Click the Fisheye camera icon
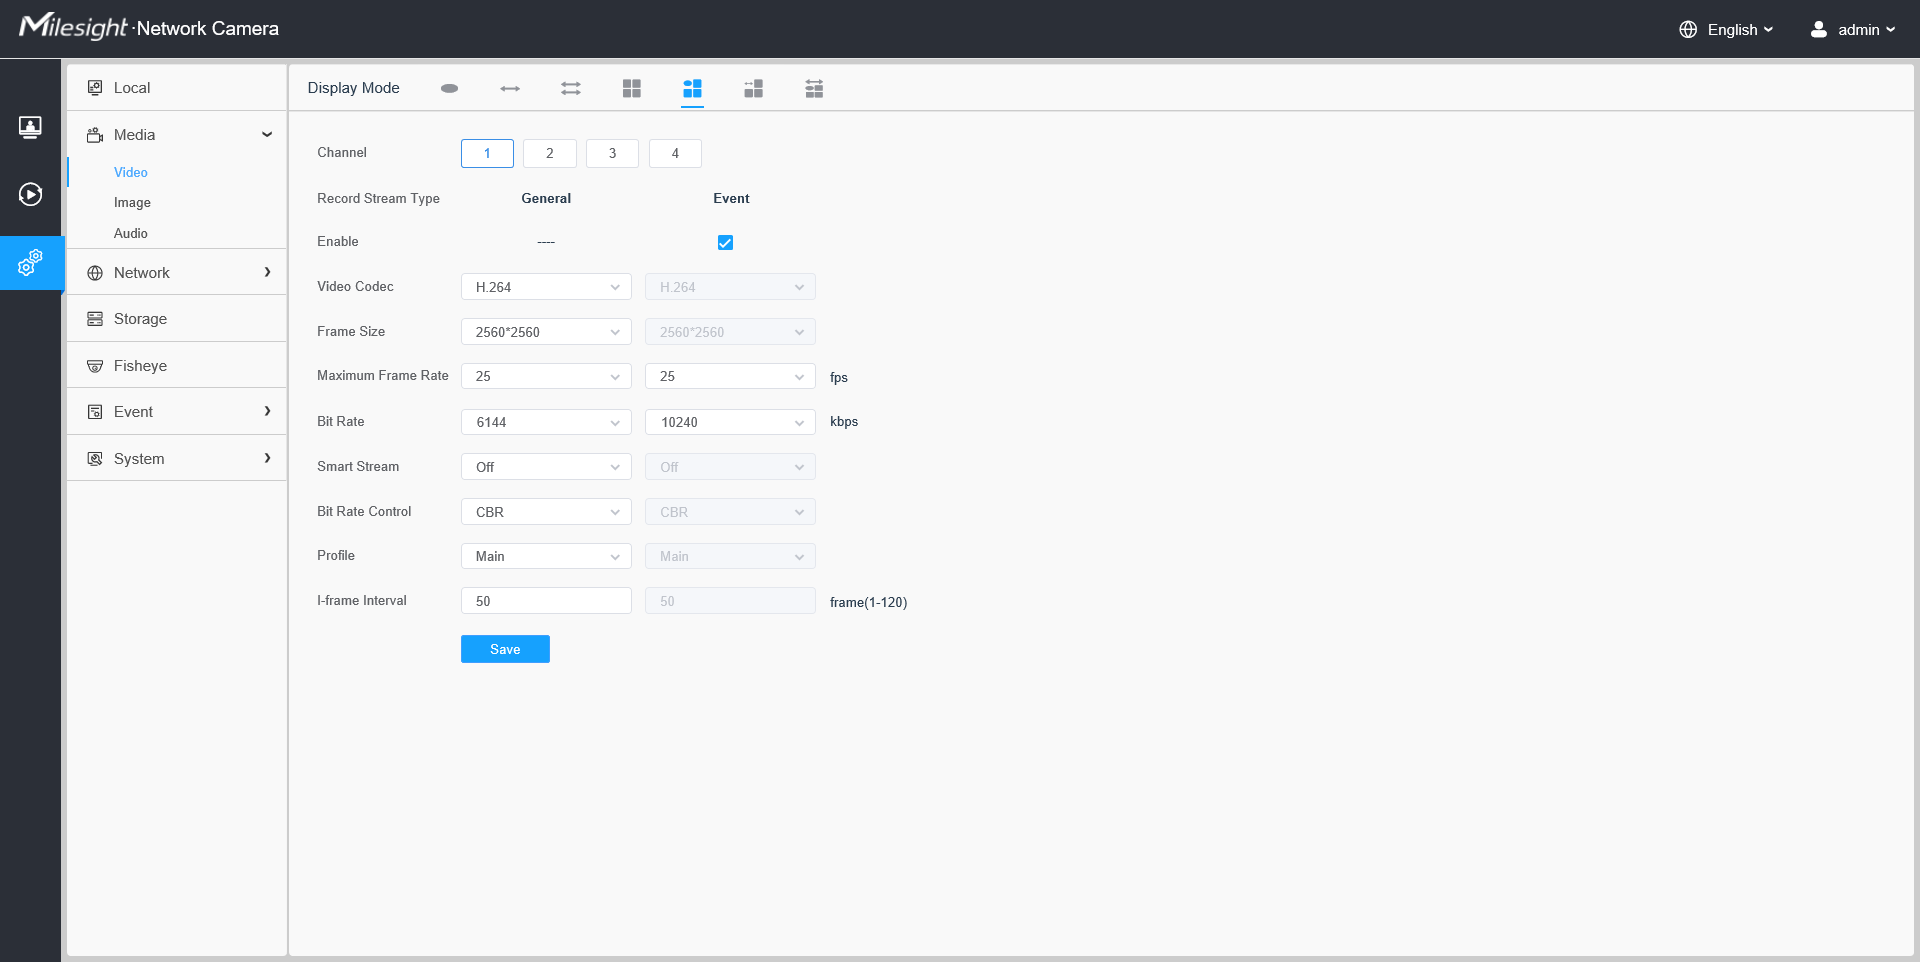Viewport: 1920px width, 962px height. [x=95, y=366]
